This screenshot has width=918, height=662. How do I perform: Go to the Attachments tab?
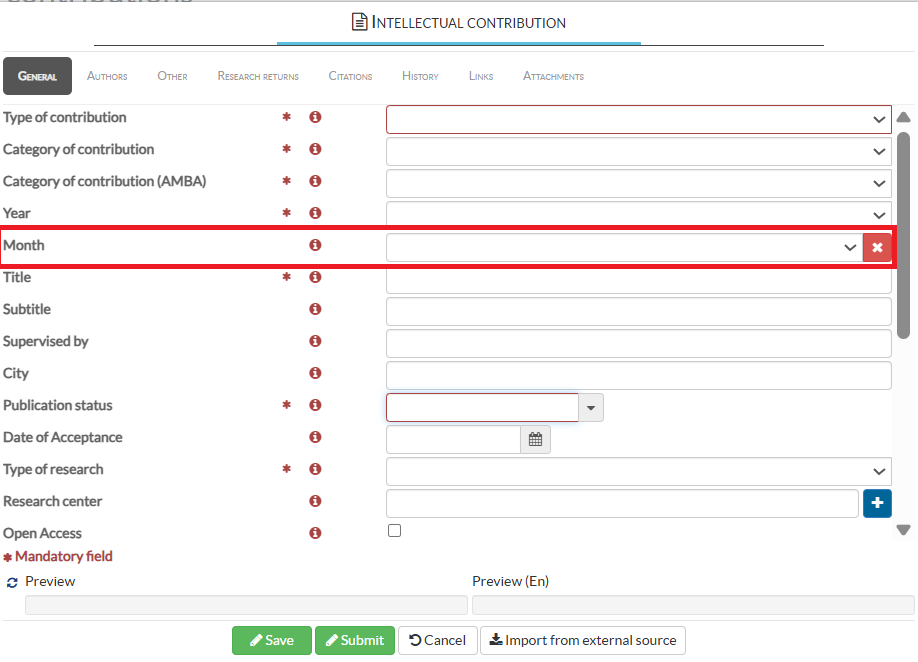click(553, 76)
